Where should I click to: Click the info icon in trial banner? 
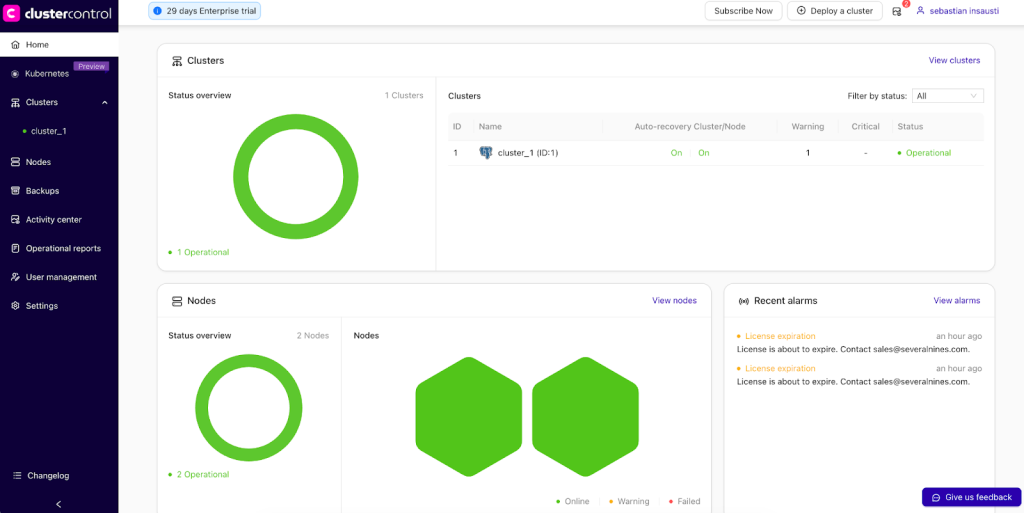[157, 11]
